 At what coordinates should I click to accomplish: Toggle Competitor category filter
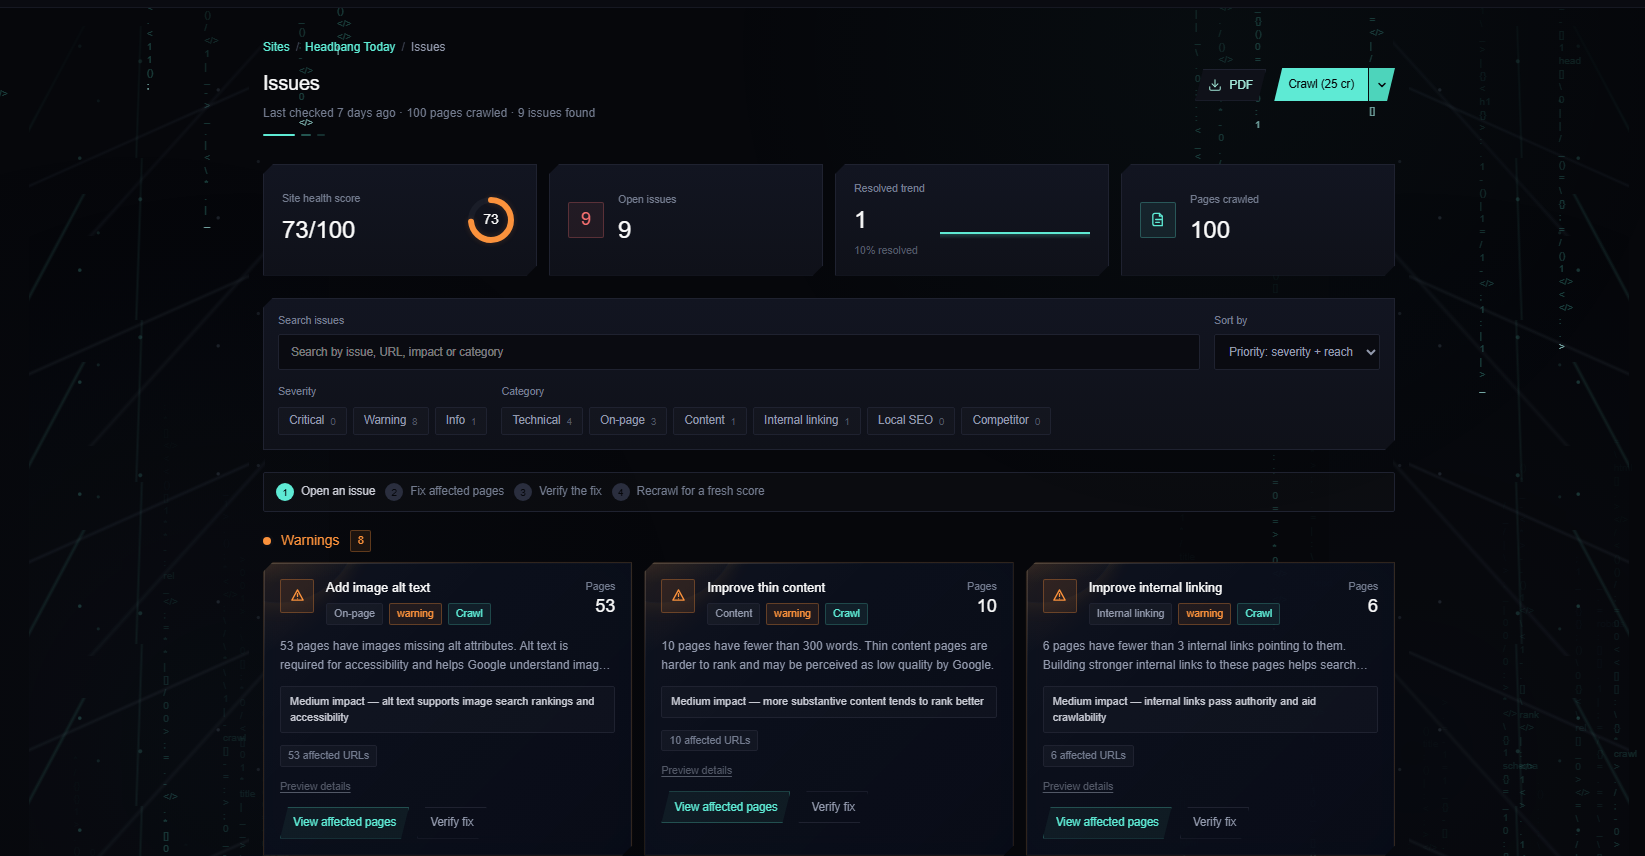1006,420
